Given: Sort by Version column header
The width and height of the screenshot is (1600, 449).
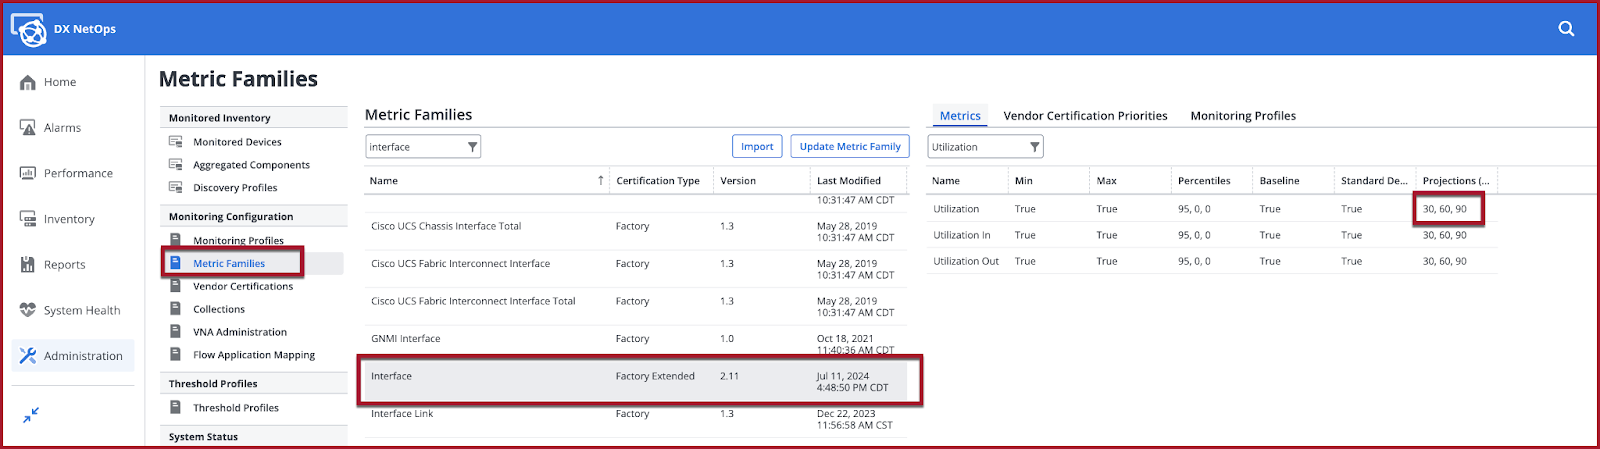Looking at the screenshot, I should [x=738, y=181].
